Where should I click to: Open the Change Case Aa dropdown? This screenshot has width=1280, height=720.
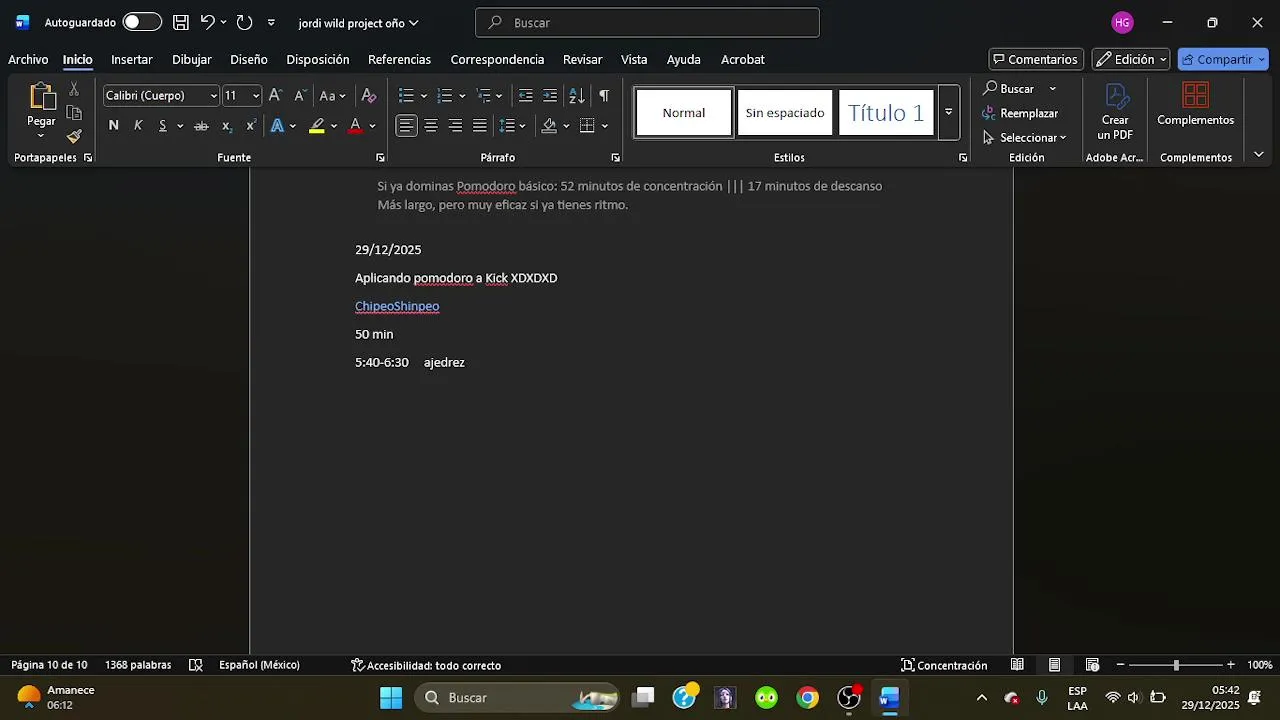click(x=332, y=96)
